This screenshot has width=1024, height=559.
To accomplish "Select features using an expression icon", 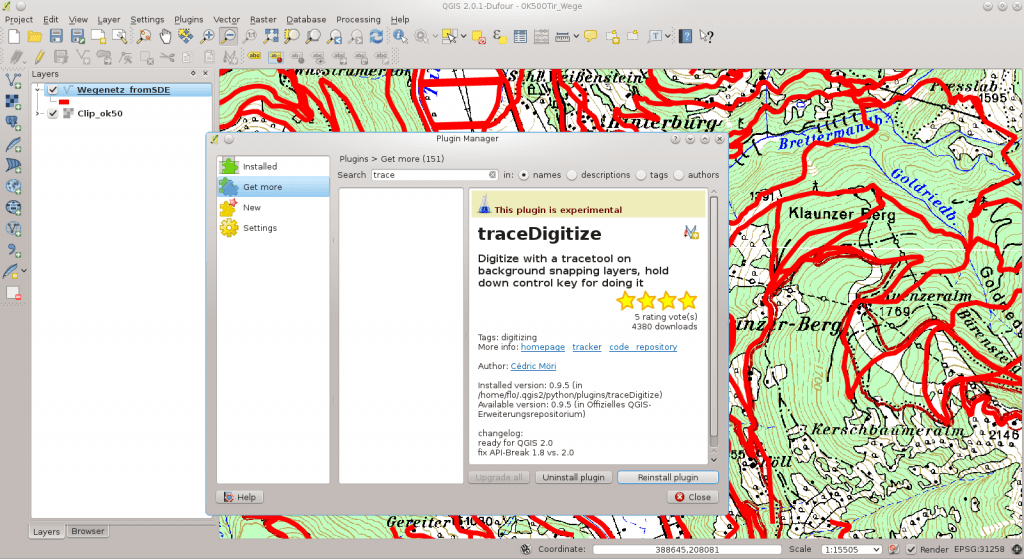I will [499, 37].
